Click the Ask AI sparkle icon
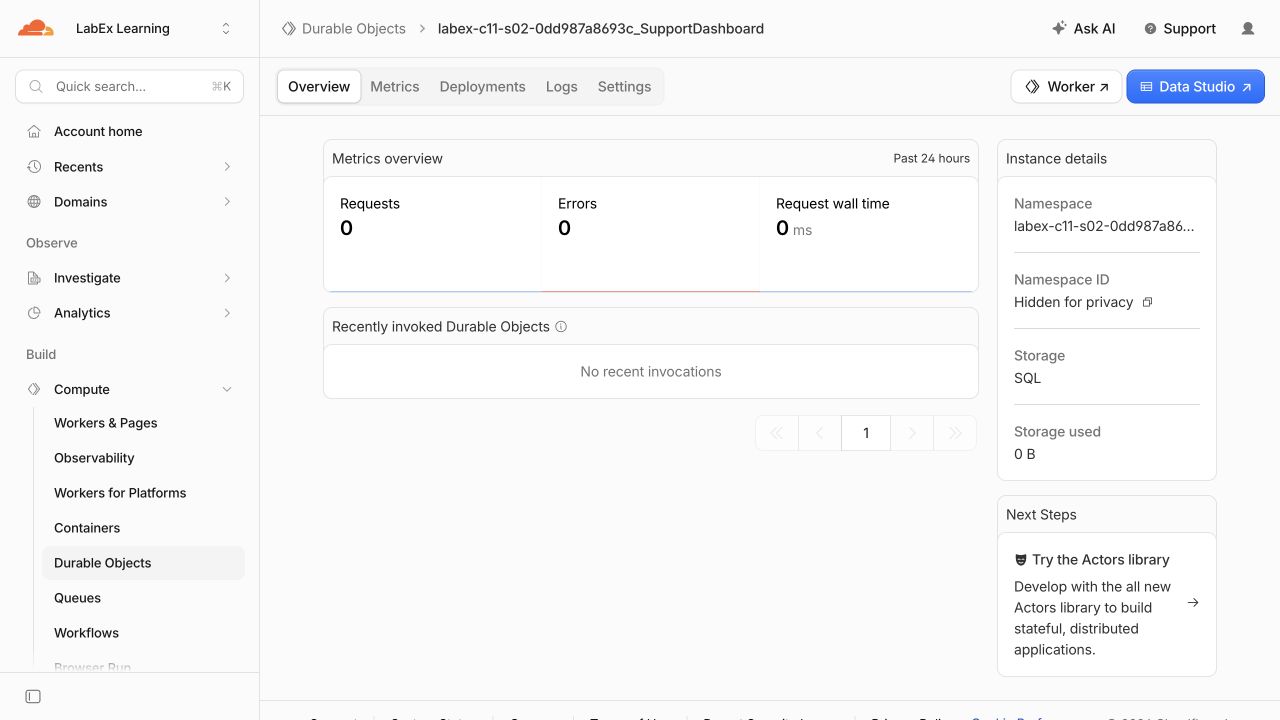The image size is (1280, 720). click(1060, 28)
